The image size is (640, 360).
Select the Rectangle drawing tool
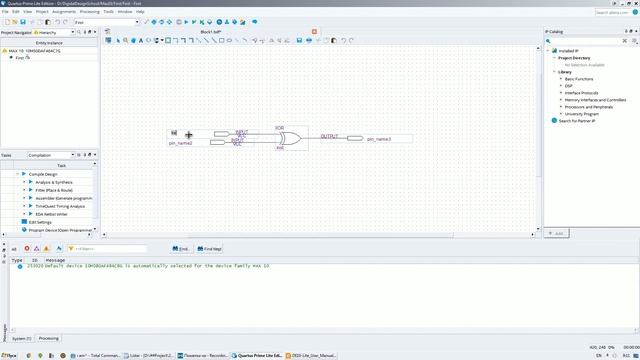[x=222, y=40]
